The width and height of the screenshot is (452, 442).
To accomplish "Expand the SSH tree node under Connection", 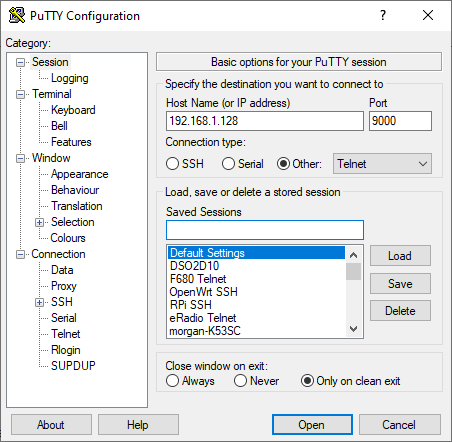I will [39, 302].
